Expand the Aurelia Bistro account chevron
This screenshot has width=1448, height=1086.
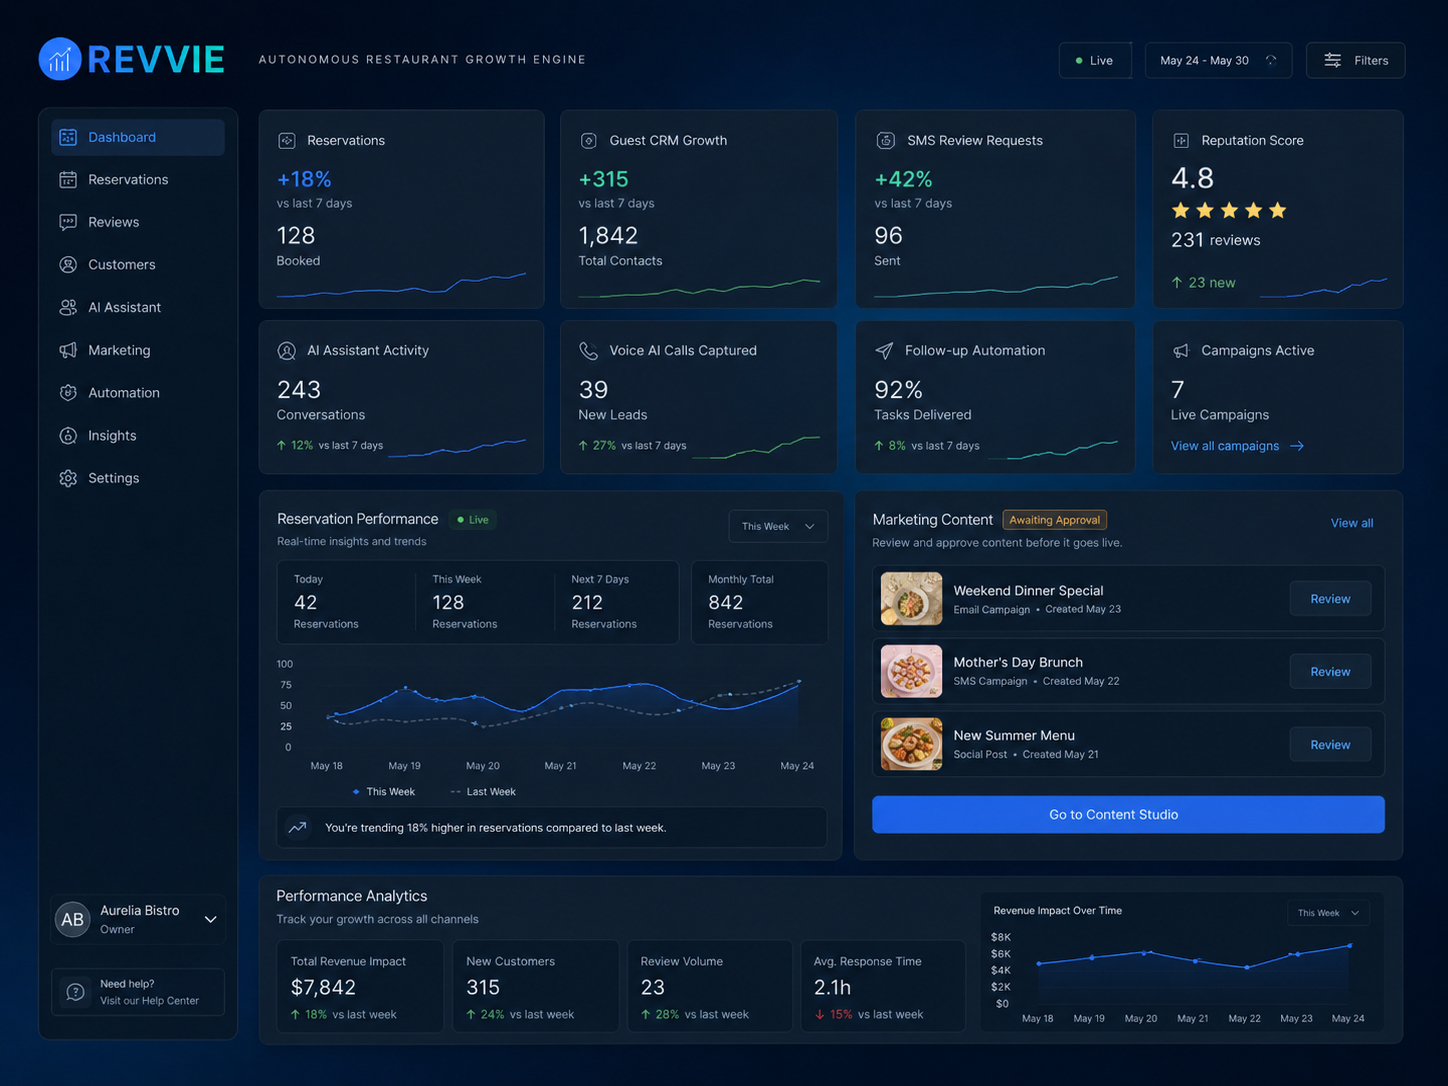pos(210,919)
